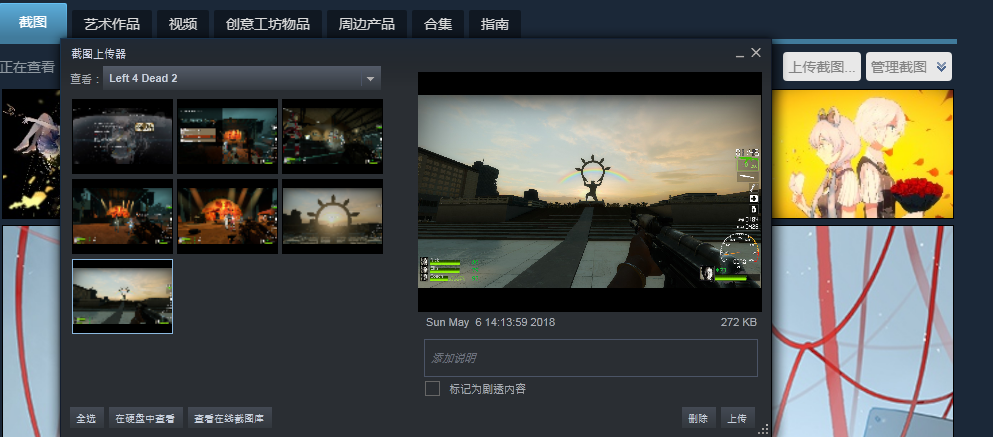993x437 pixels.
Task: Select the second thumbnail in the top row
Action: (x=227, y=136)
